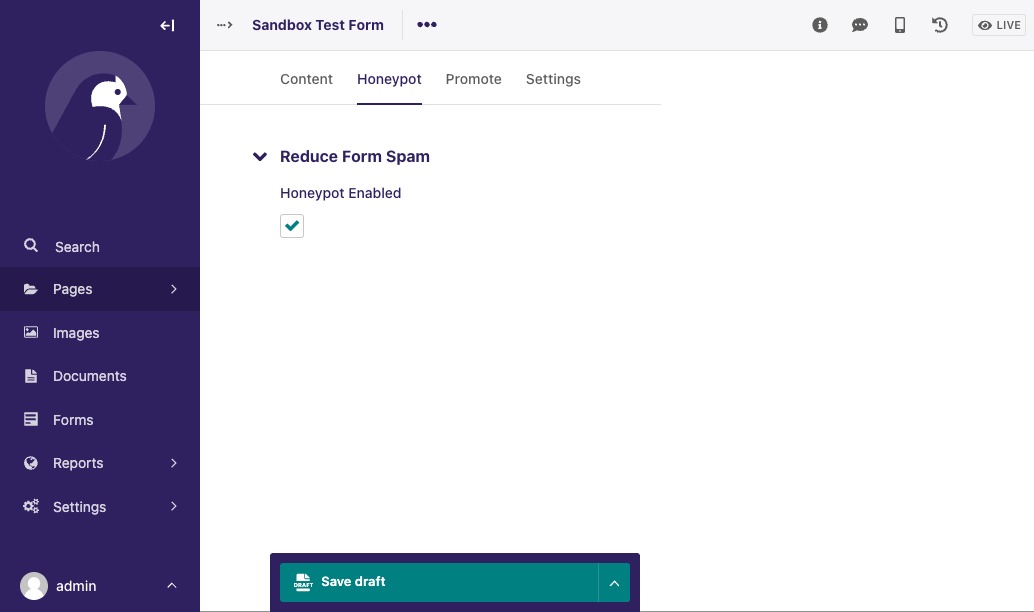Click the Reduce Form Spam heading
Image resolution: width=1034 pixels, height=612 pixels.
coord(355,156)
